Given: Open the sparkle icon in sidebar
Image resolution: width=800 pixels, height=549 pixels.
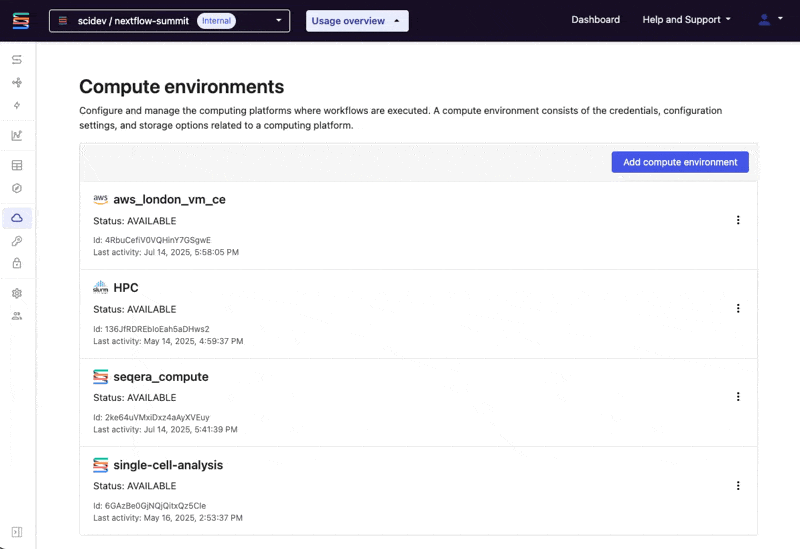Looking at the screenshot, I should [x=17, y=106].
